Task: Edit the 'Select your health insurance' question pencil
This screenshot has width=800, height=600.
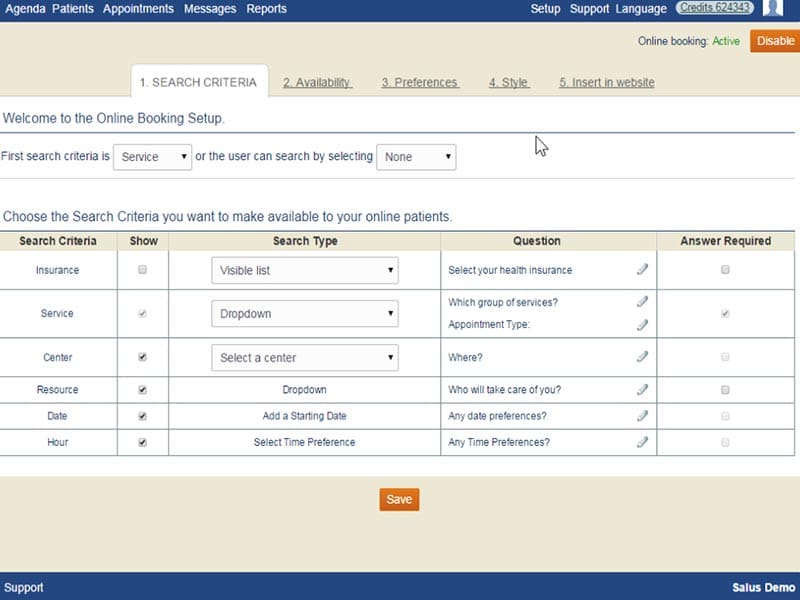Action: tap(642, 269)
